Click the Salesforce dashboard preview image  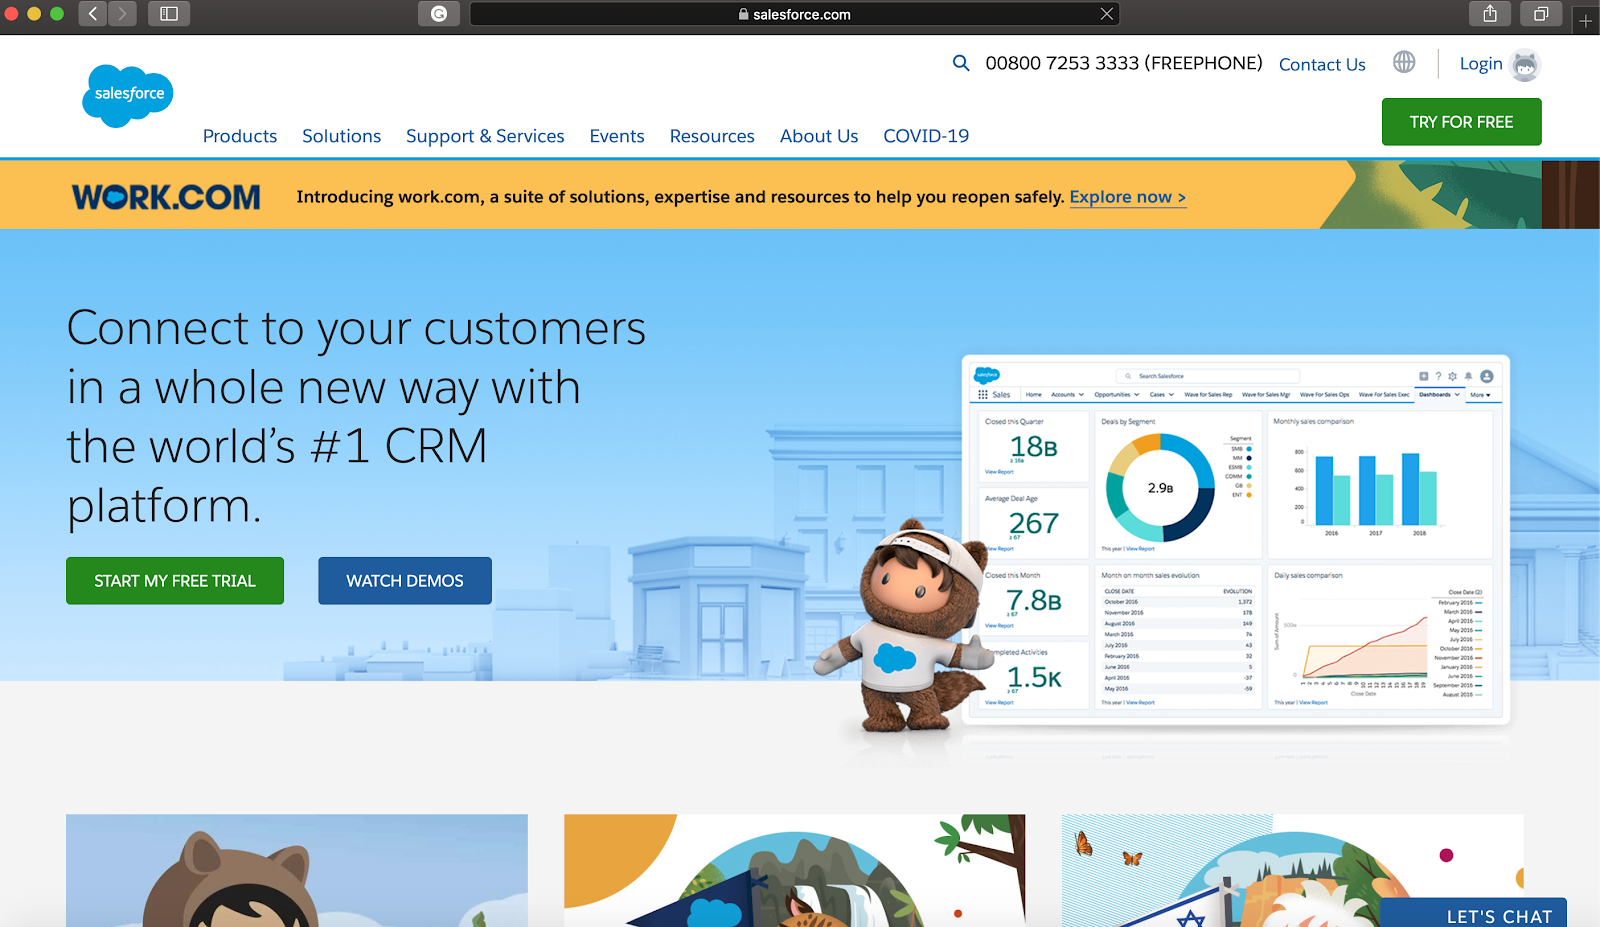point(1236,539)
